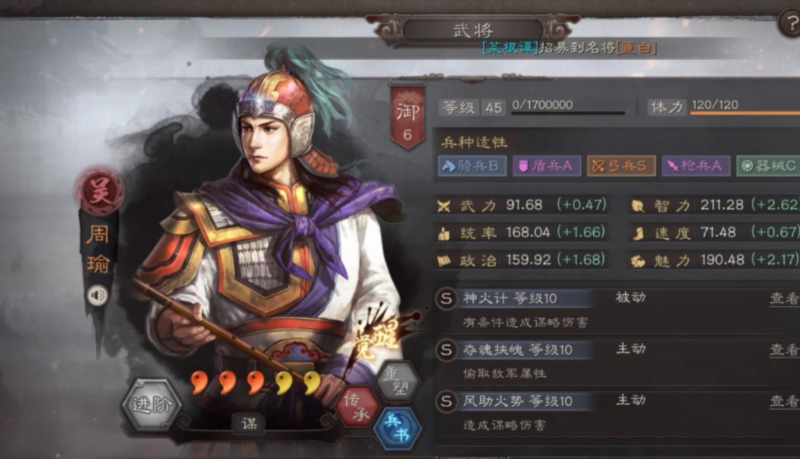This screenshot has width=800, height=459.
Task: Play Zhou Yu's voice with speaker icon
Action: coord(97,295)
